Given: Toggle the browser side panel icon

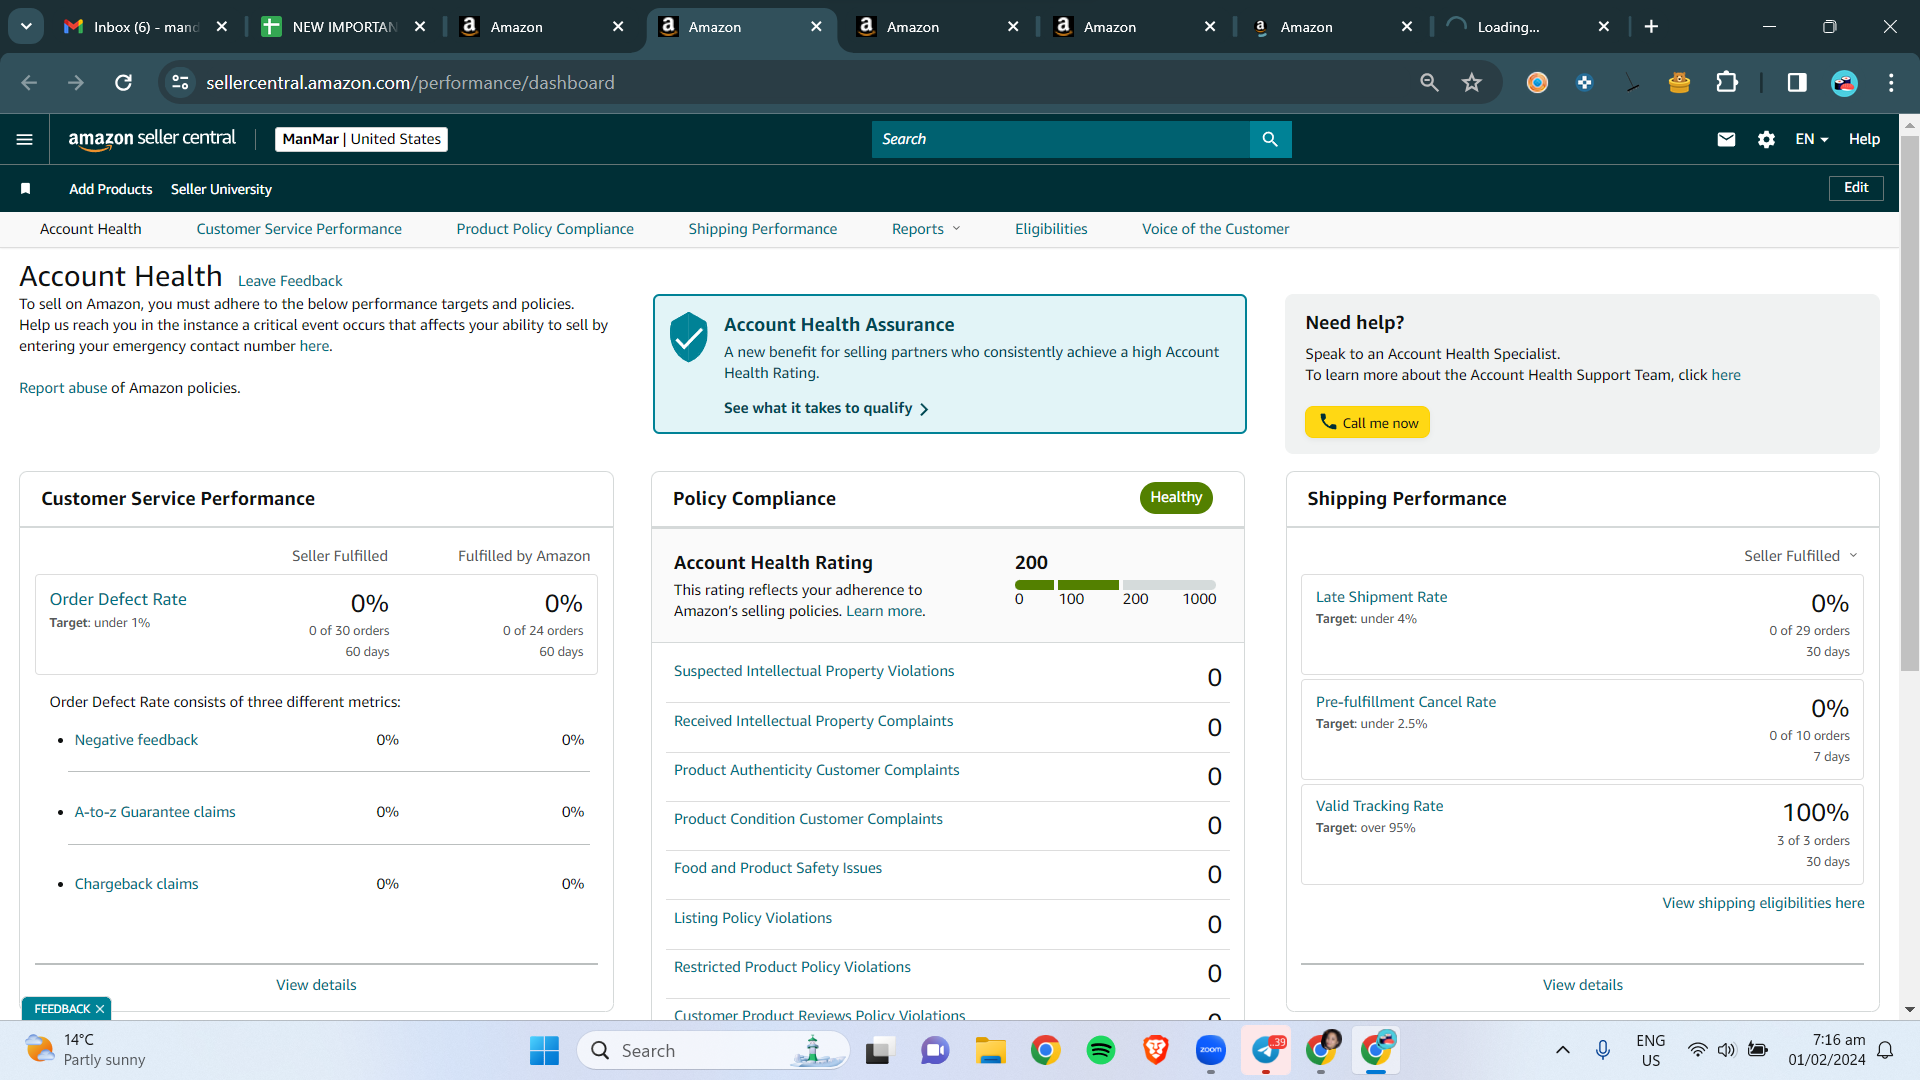Looking at the screenshot, I should (x=1797, y=83).
